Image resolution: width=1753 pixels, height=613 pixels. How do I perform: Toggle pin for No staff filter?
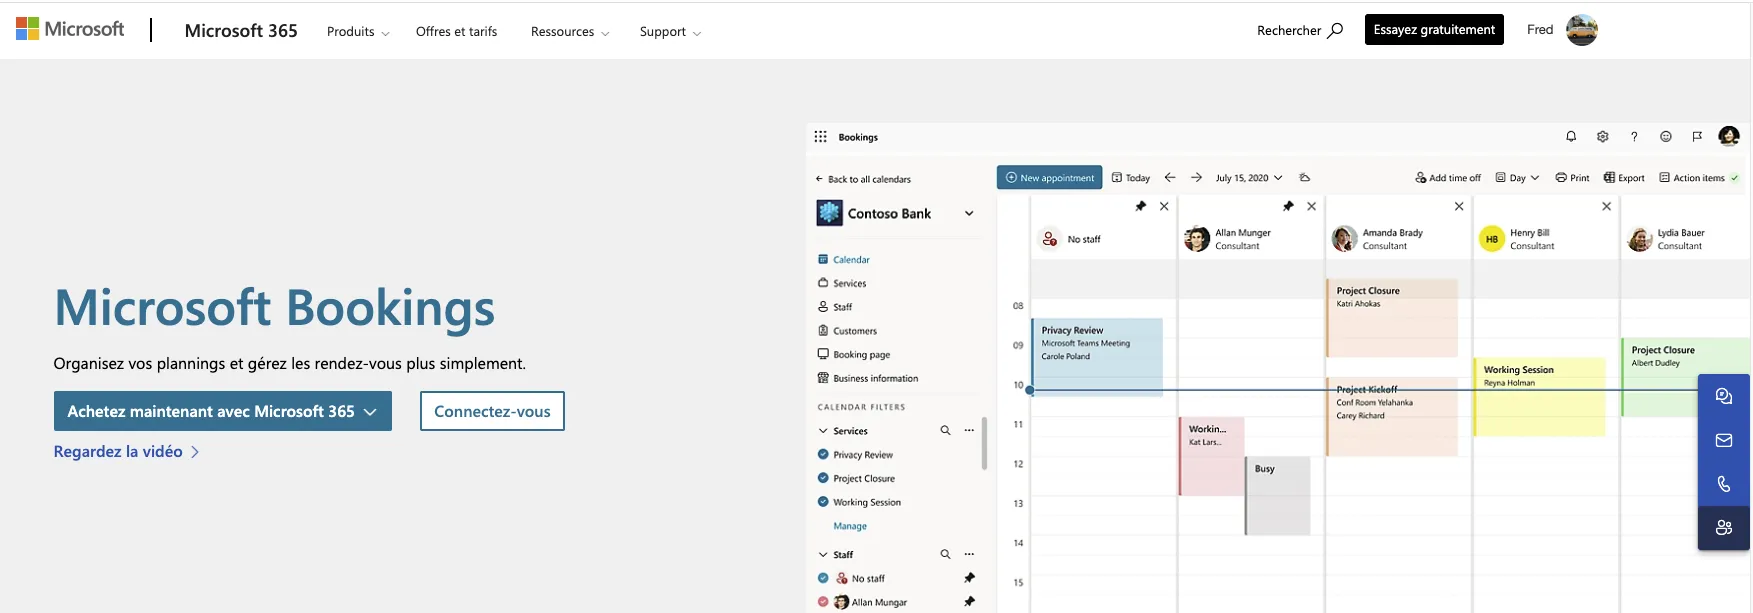pos(969,578)
